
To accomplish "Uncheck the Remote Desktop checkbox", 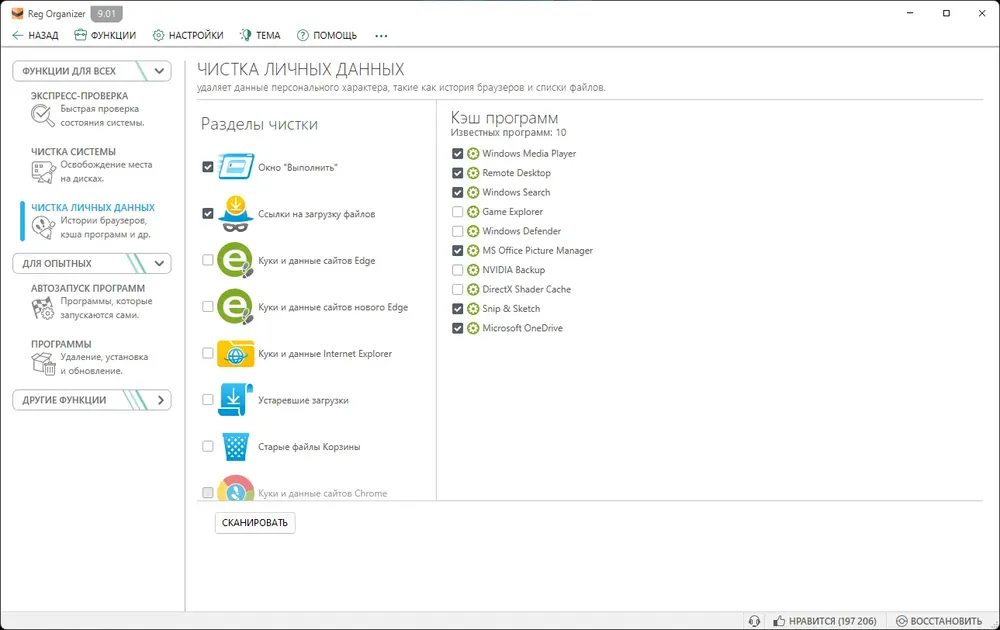I will coord(457,173).
